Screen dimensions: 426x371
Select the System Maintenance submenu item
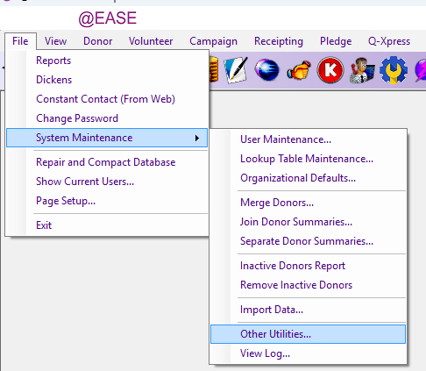click(x=107, y=138)
